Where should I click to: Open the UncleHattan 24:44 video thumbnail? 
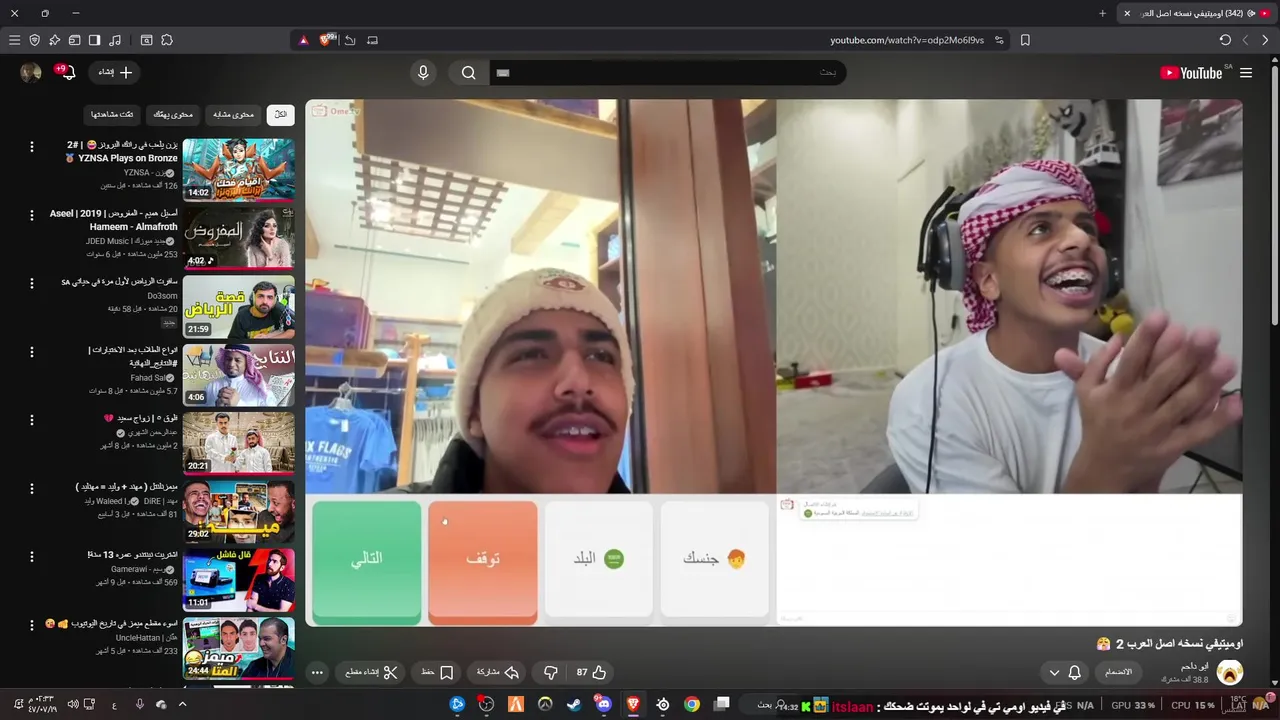[239, 648]
